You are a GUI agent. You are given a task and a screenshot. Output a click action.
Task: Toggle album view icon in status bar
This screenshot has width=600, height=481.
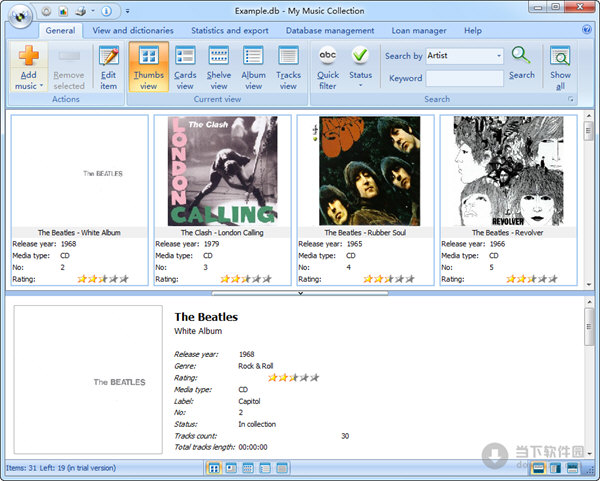(265, 468)
